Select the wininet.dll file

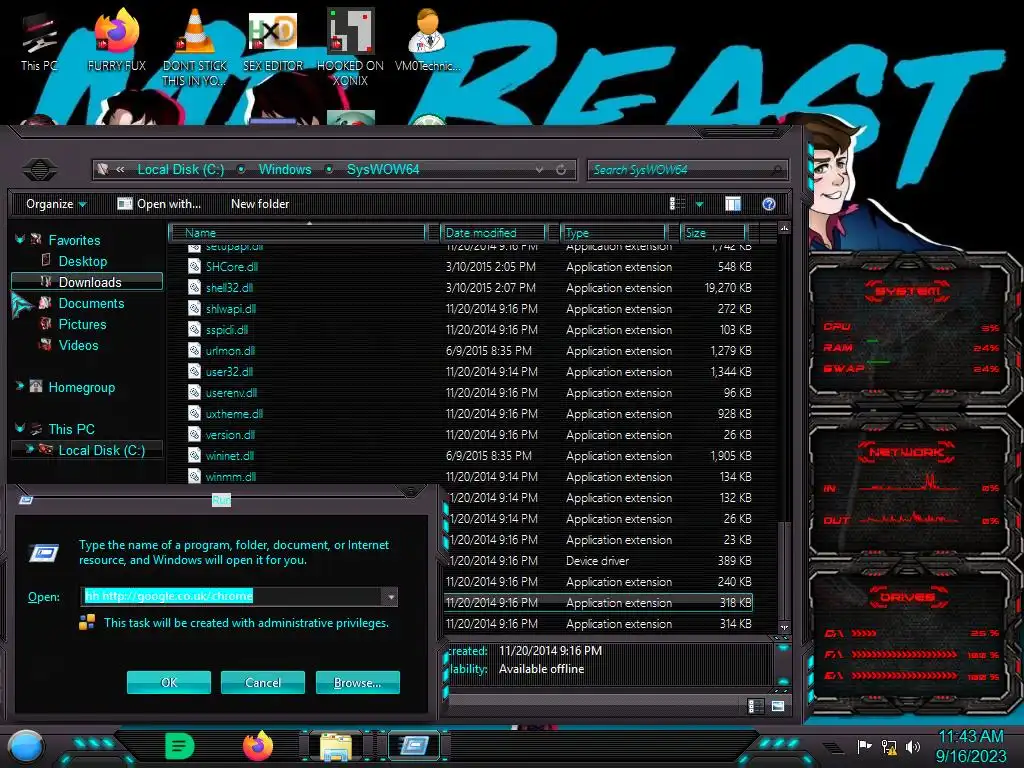230,456
